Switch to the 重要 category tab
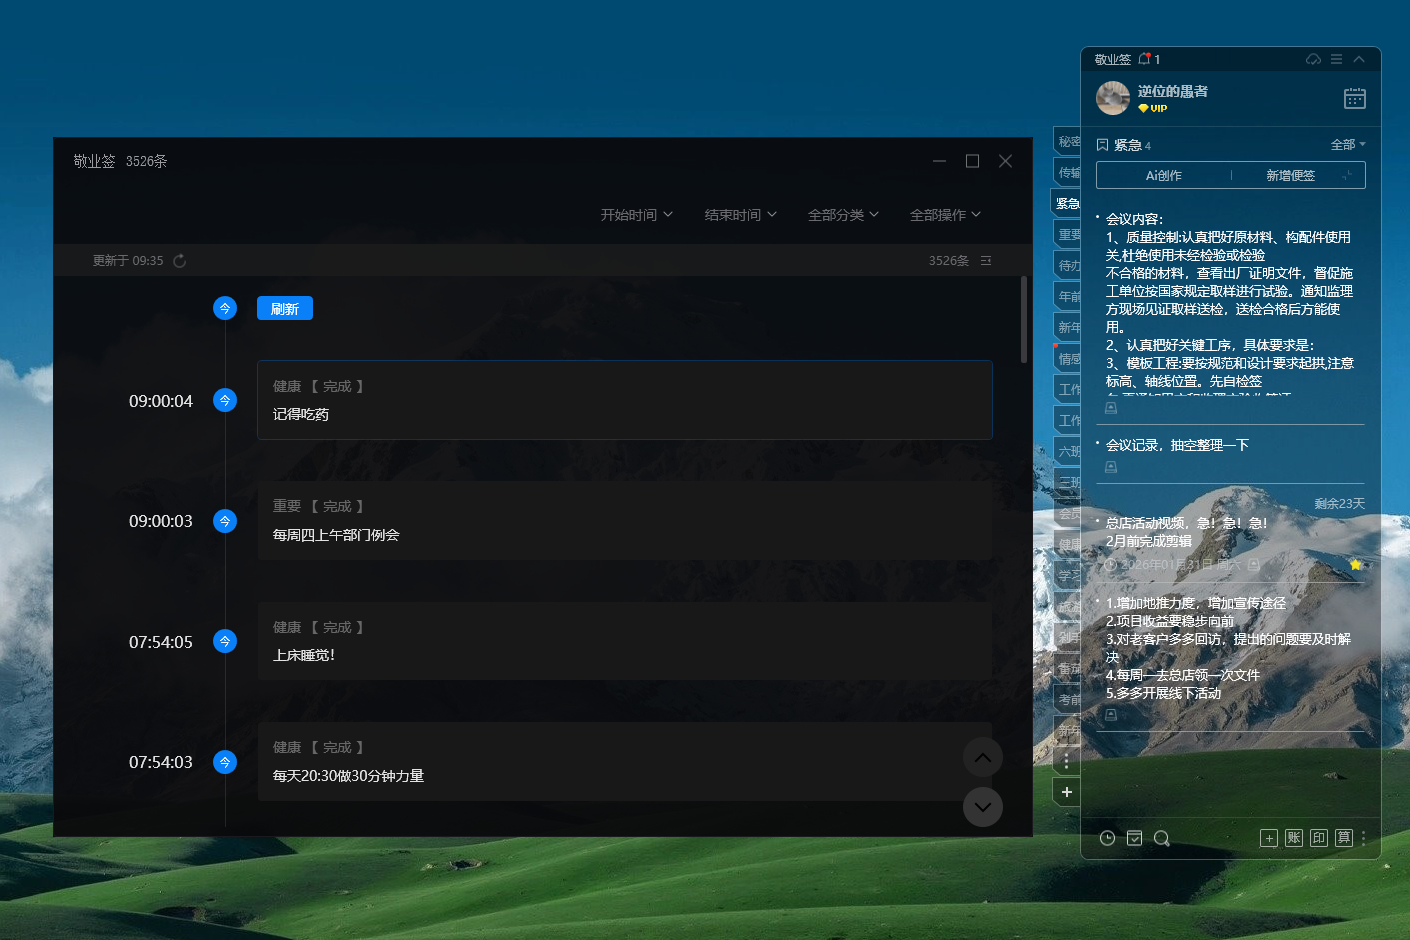This screenshot has height=940, width=1410. tap(1068, 235)
